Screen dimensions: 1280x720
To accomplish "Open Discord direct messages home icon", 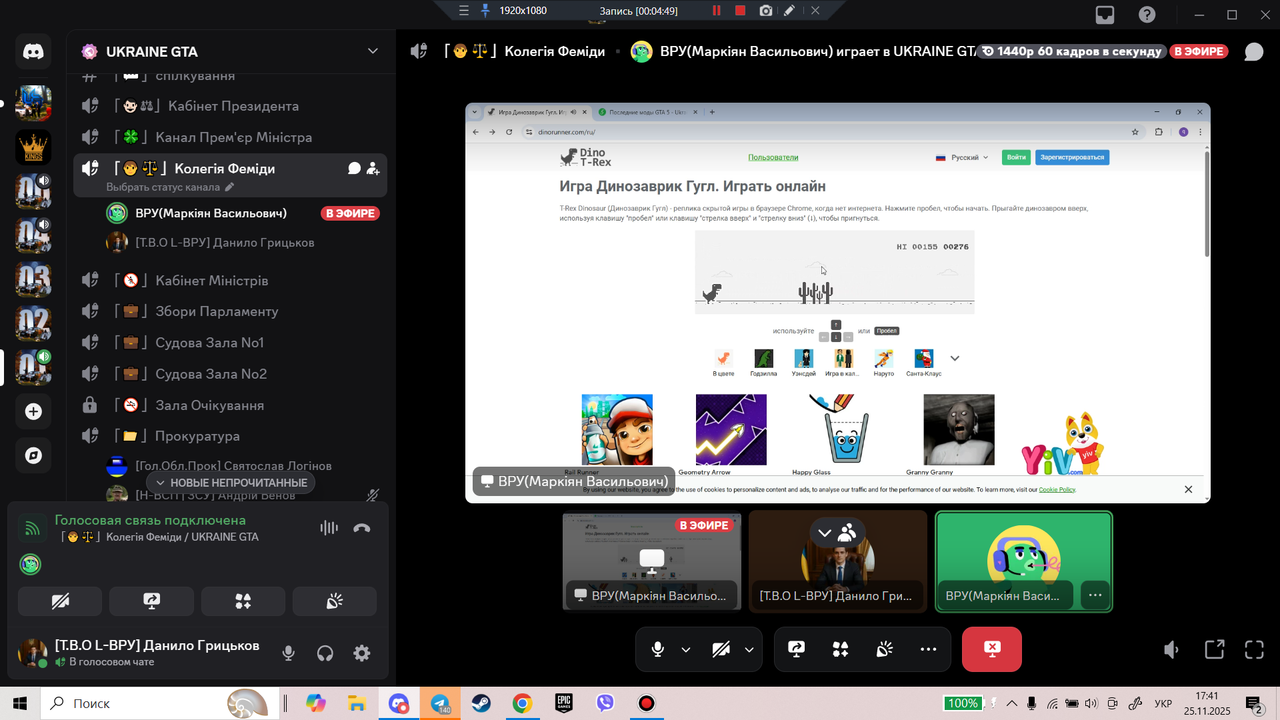I will [33, 52].
